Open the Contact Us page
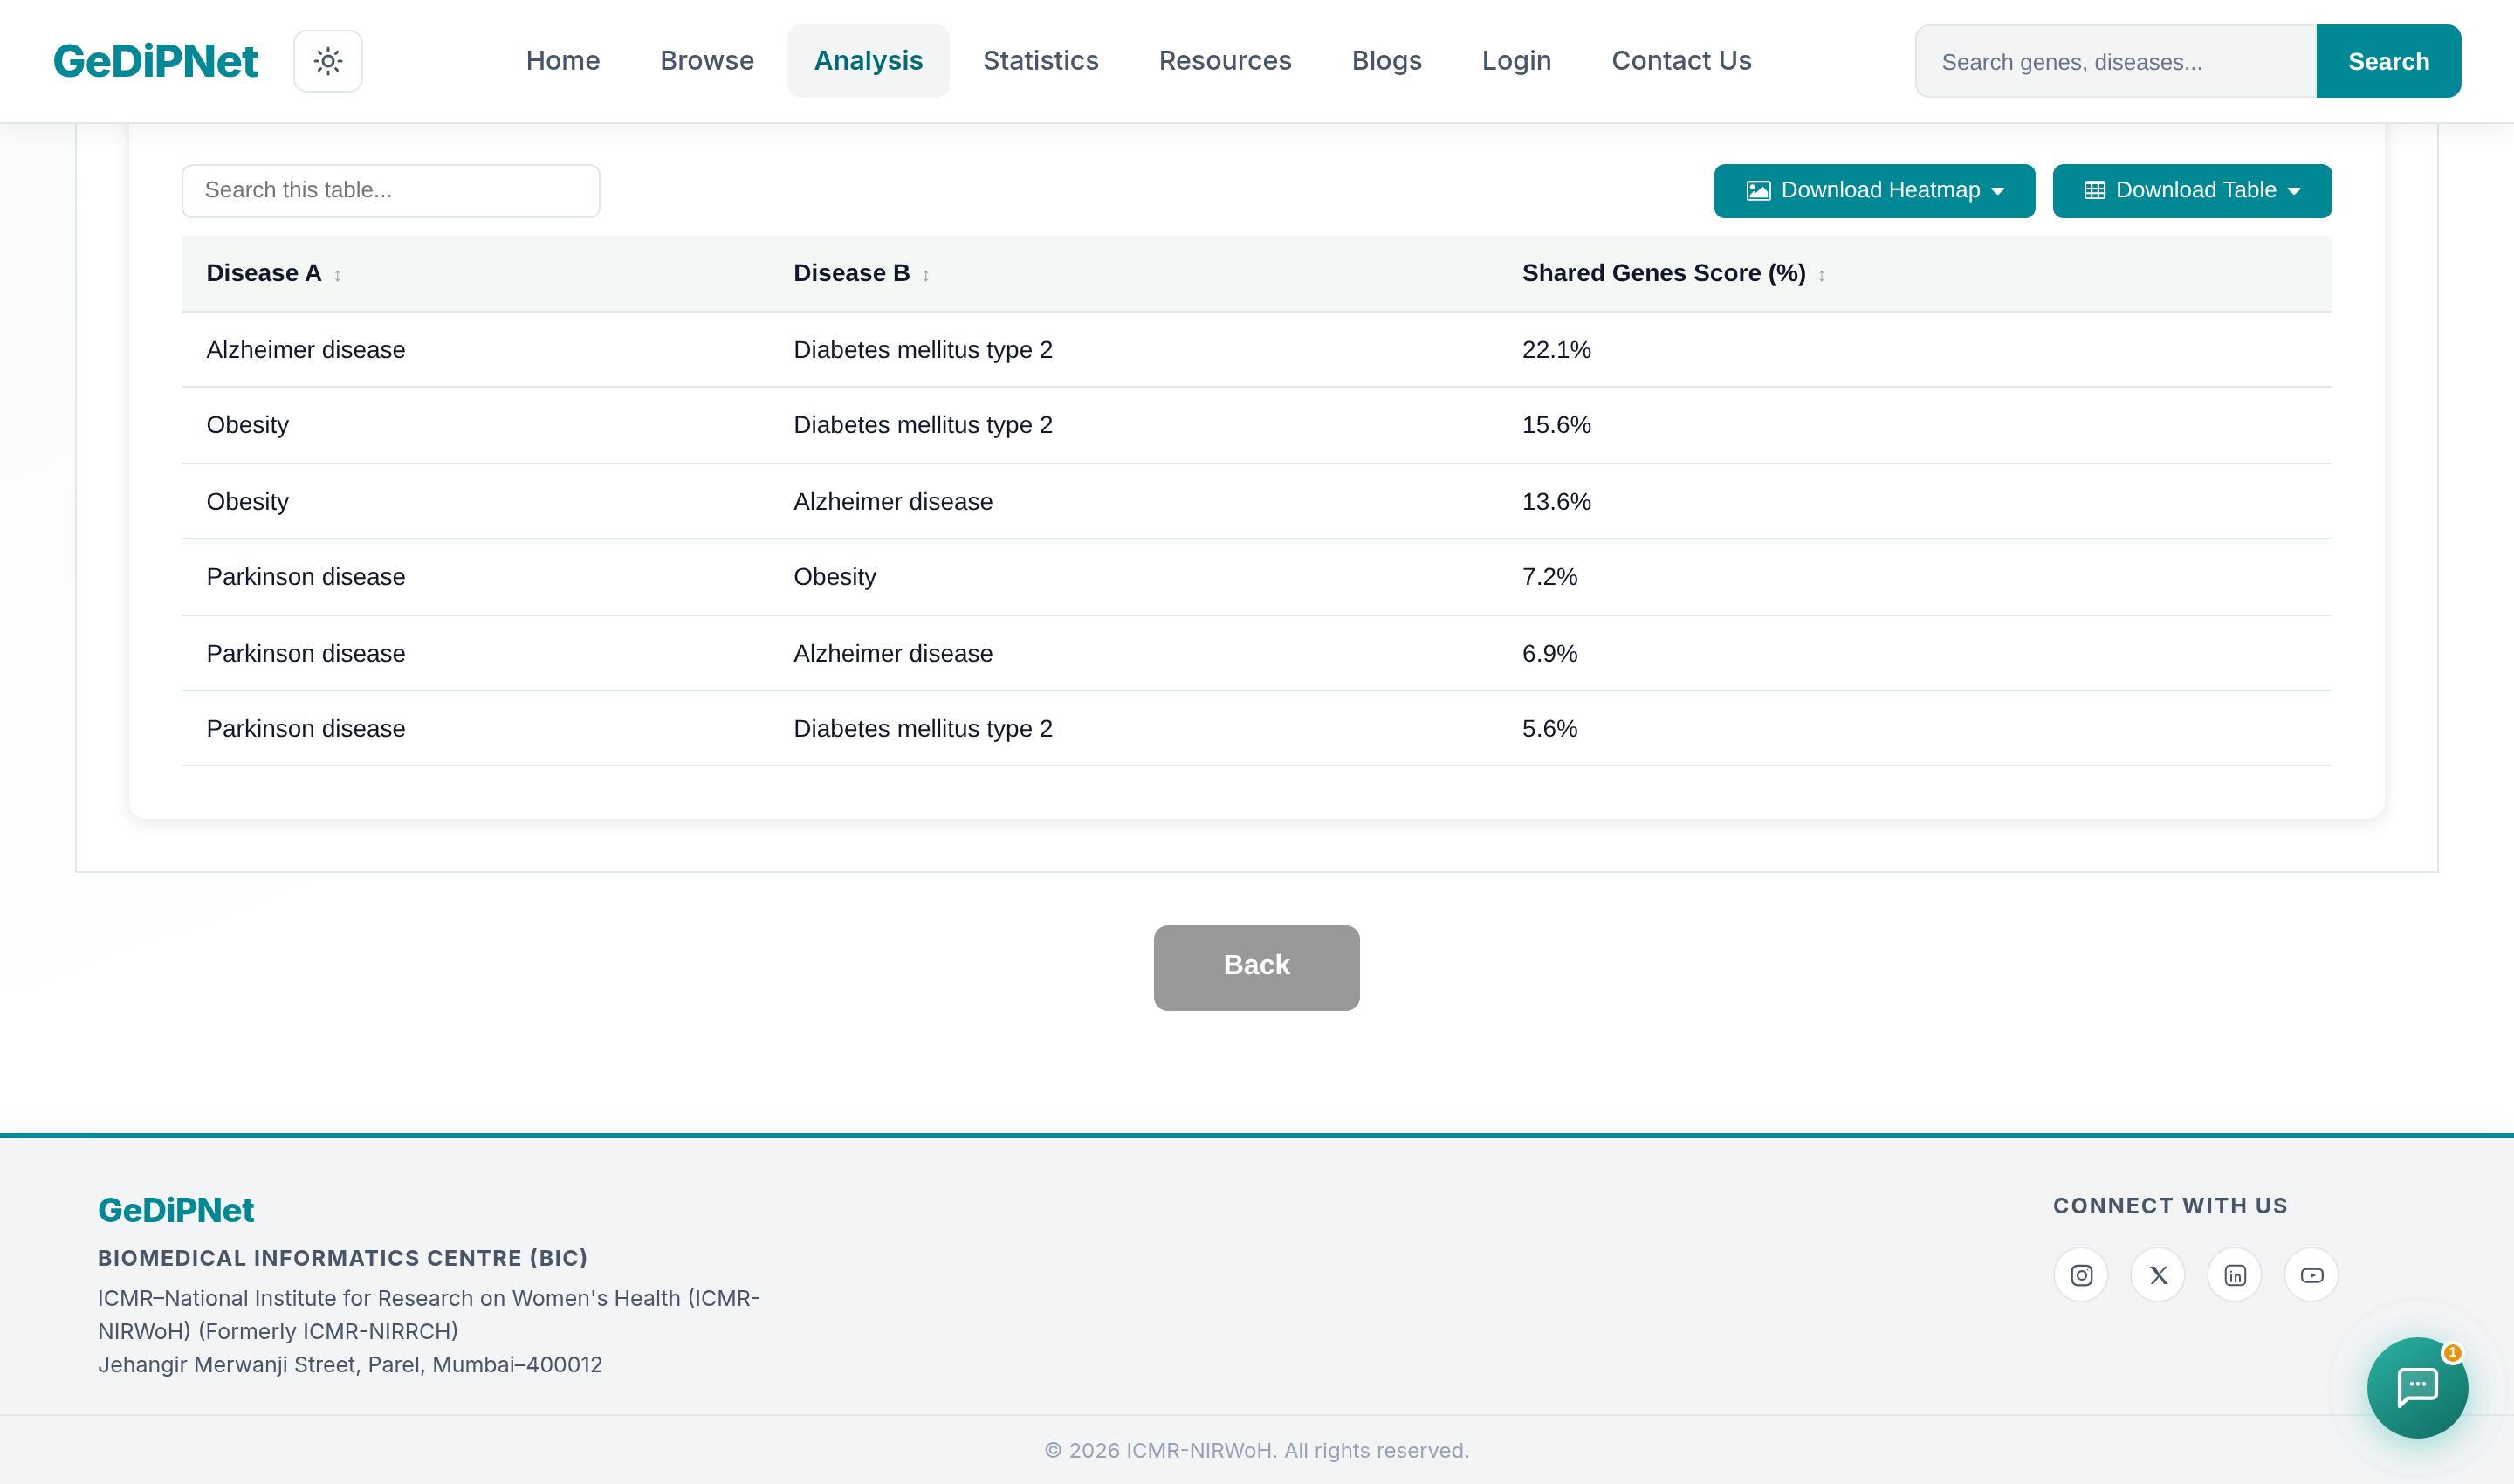 pyautogui.click(x=1682, y=61)
